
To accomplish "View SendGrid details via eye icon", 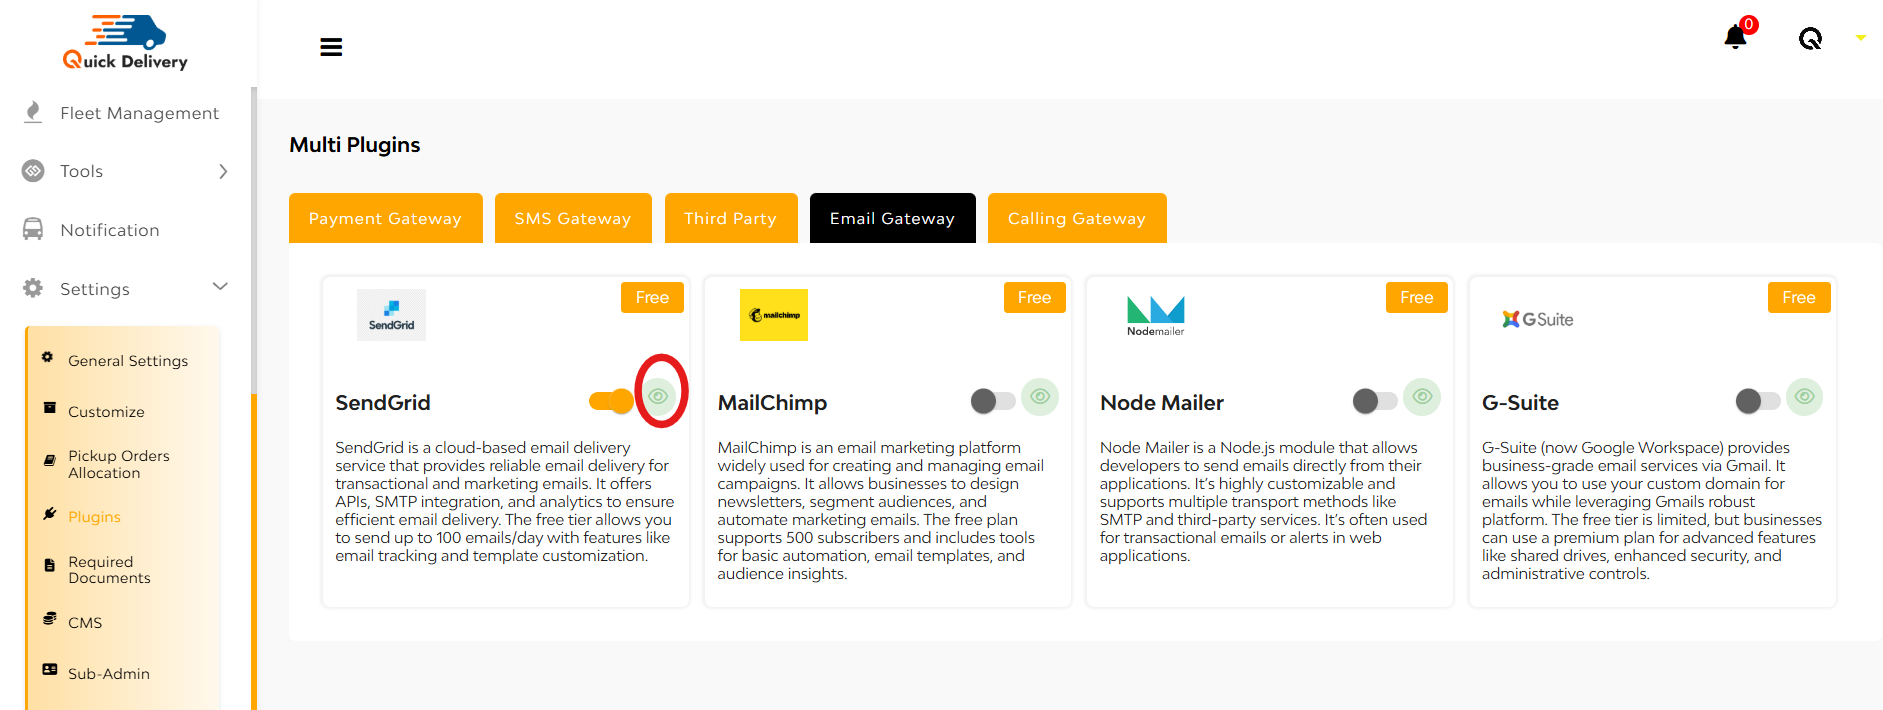I will point(658,397).
